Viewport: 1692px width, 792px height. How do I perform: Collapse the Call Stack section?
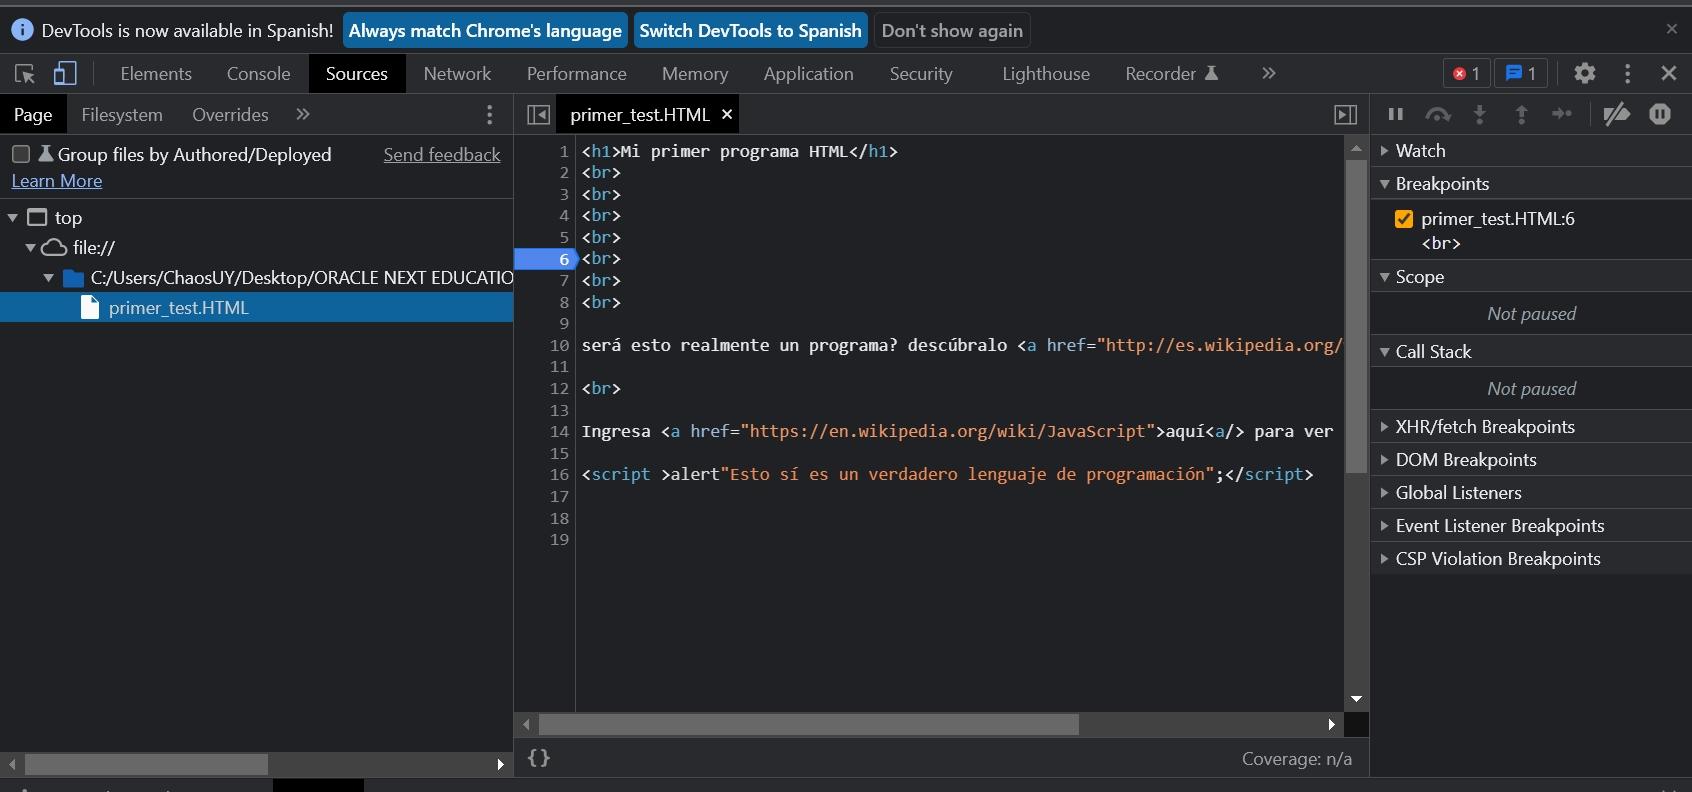click(1531, 351)
